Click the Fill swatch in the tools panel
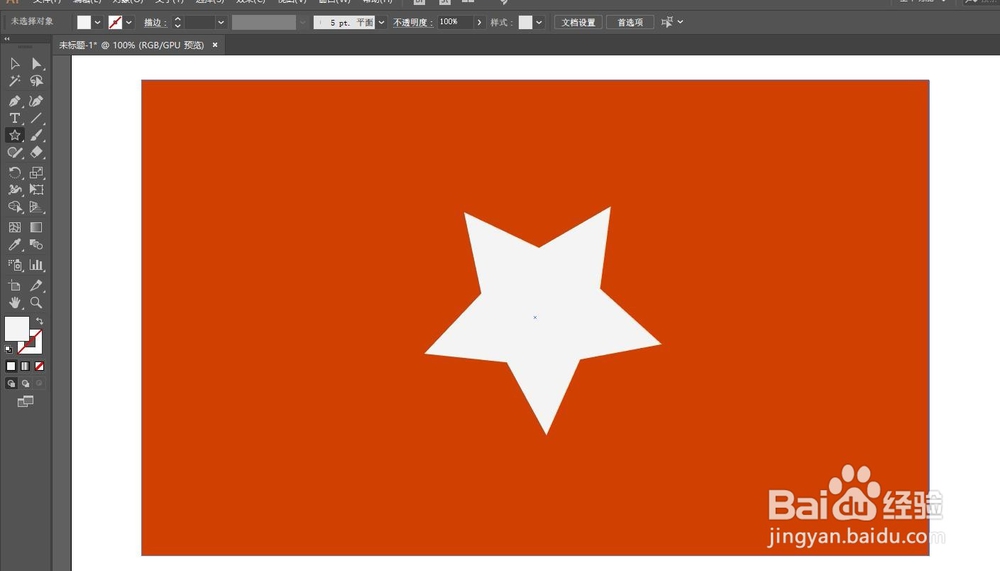This screenshot has height=571, width=1000. click(x=17, y=329)
